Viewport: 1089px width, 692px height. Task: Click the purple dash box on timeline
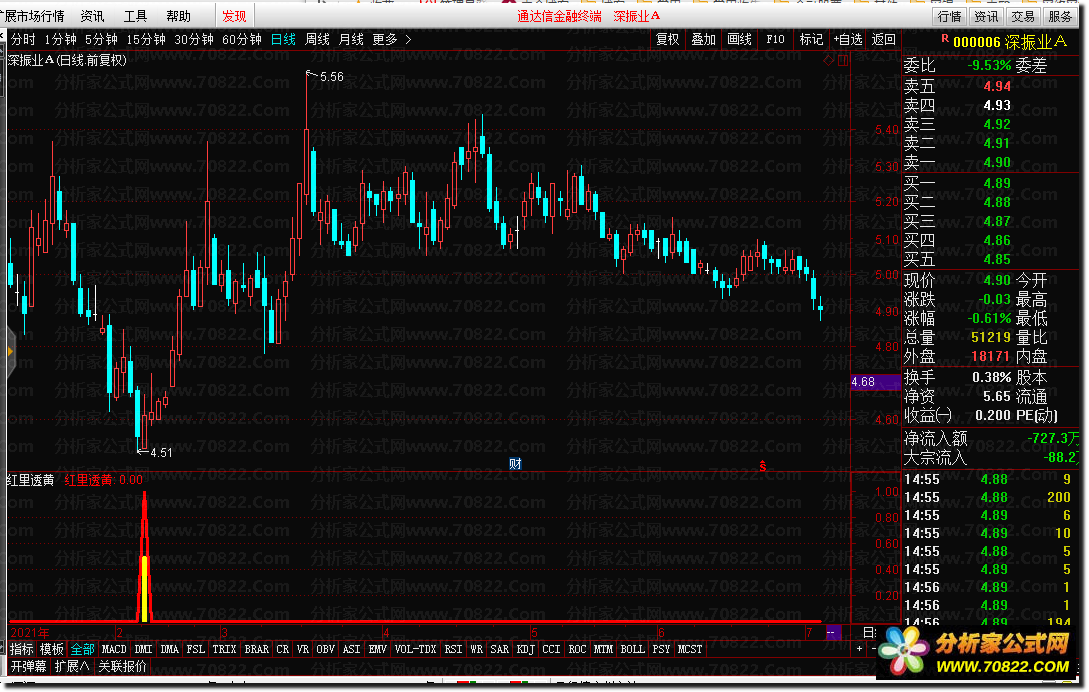pyautogui.click(x=833, y=632)
